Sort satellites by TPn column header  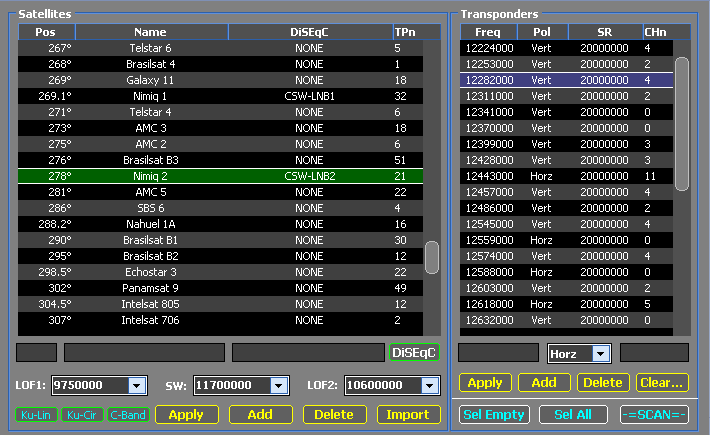[416, 32]
